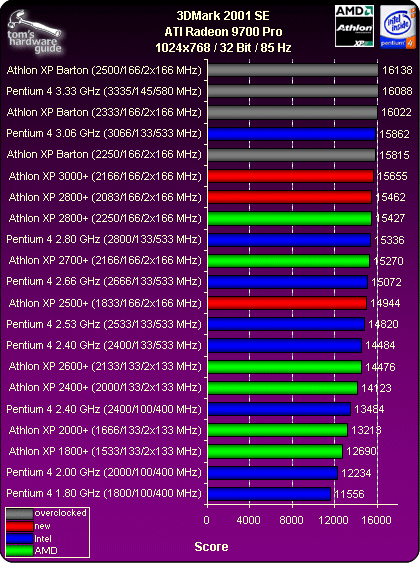Click the score value 14484

[380, 345]
